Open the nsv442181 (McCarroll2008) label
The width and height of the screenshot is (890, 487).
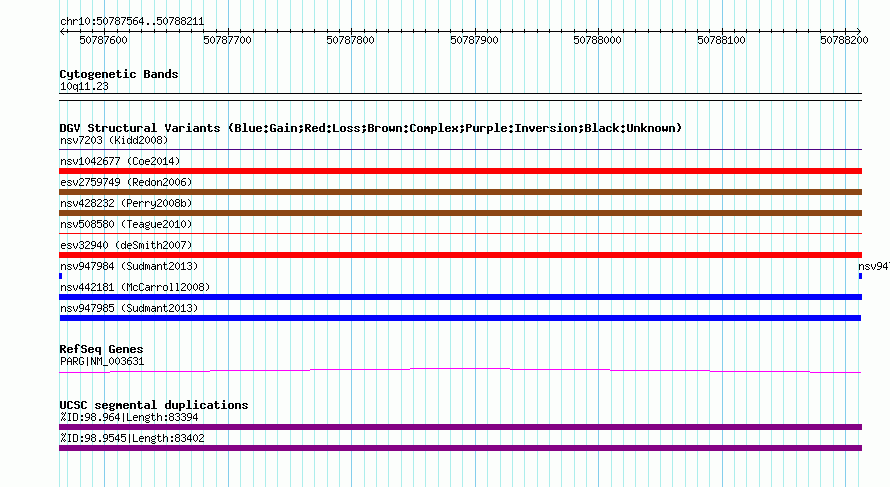click(x=135, y=287)
